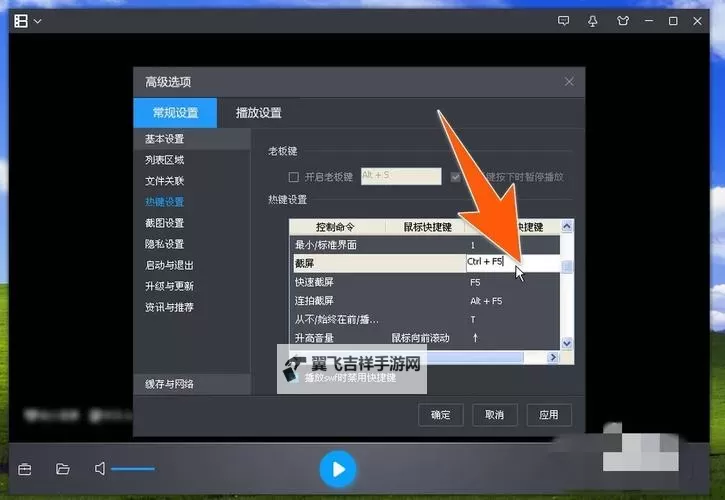This screenshot has height=500, width=725.
Task: Expand the dropdown chevron beside playlist icon
Action: (37, 21)
